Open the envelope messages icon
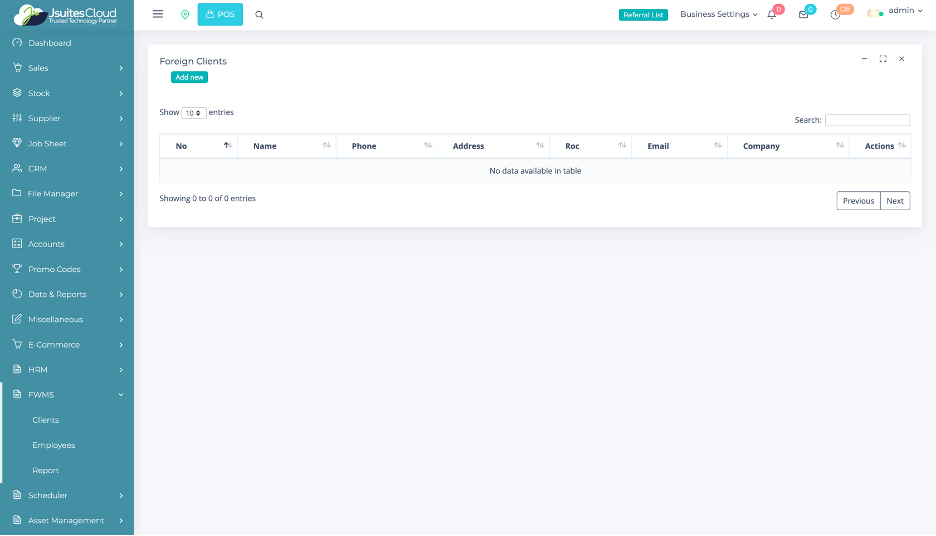936x536 pixels. point(803,14)
